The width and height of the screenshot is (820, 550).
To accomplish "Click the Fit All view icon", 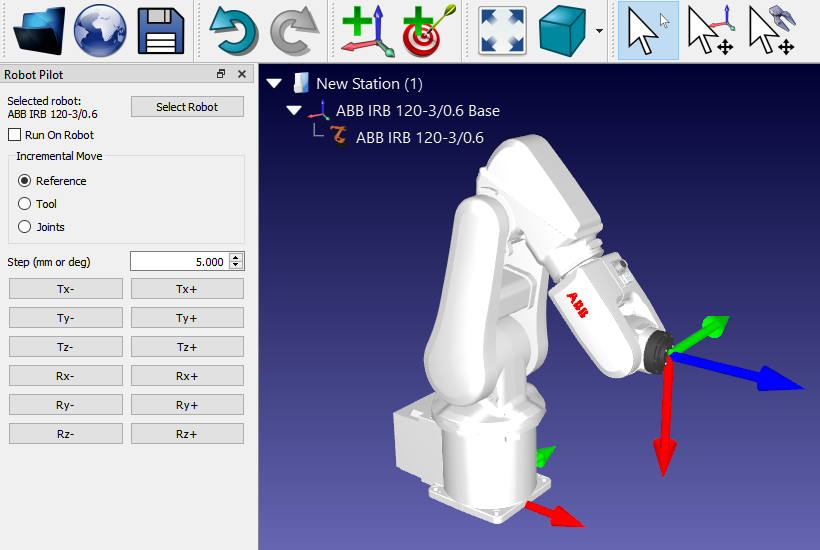I will click(x=502, y=31).
